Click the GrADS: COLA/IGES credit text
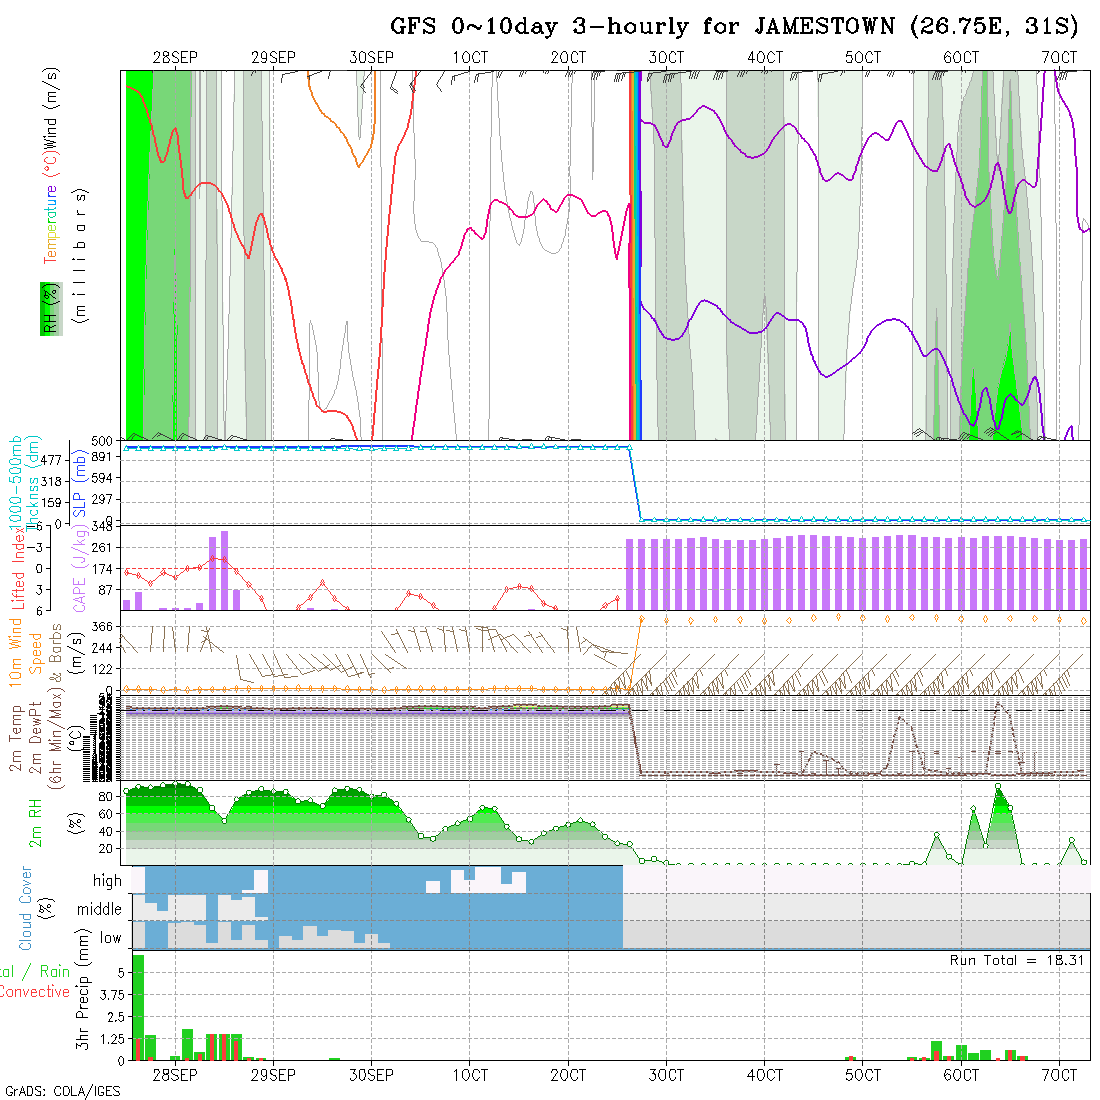Screen dimensions: 1100x1100 tap(61, 1091)
